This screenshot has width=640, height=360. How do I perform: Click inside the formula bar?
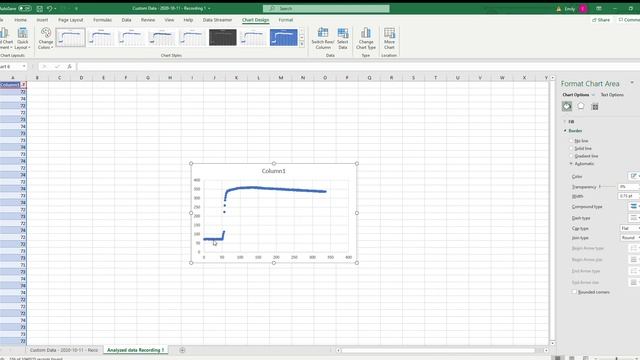[358, 67]
